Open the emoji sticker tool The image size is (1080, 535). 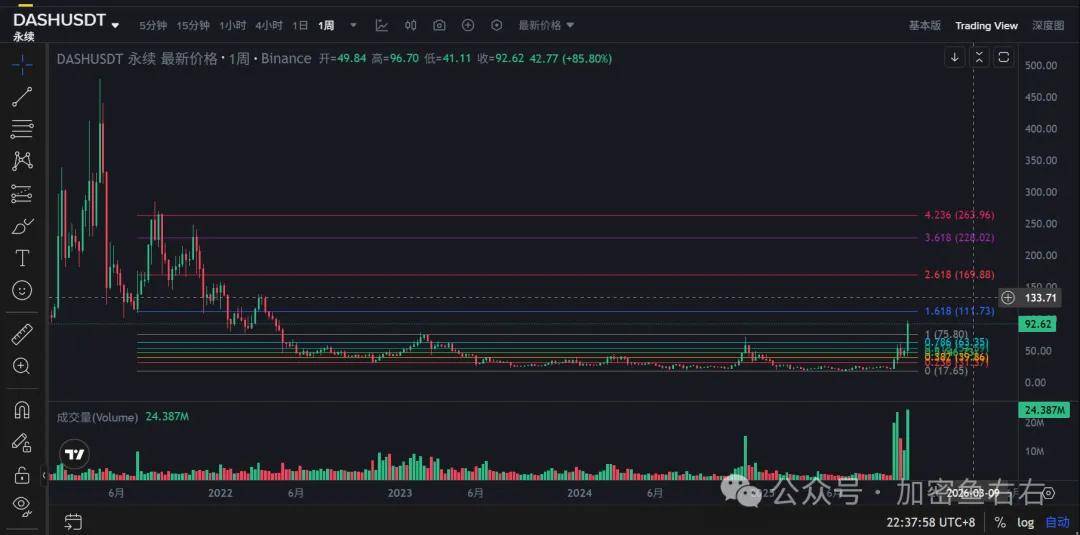point(22,290)
